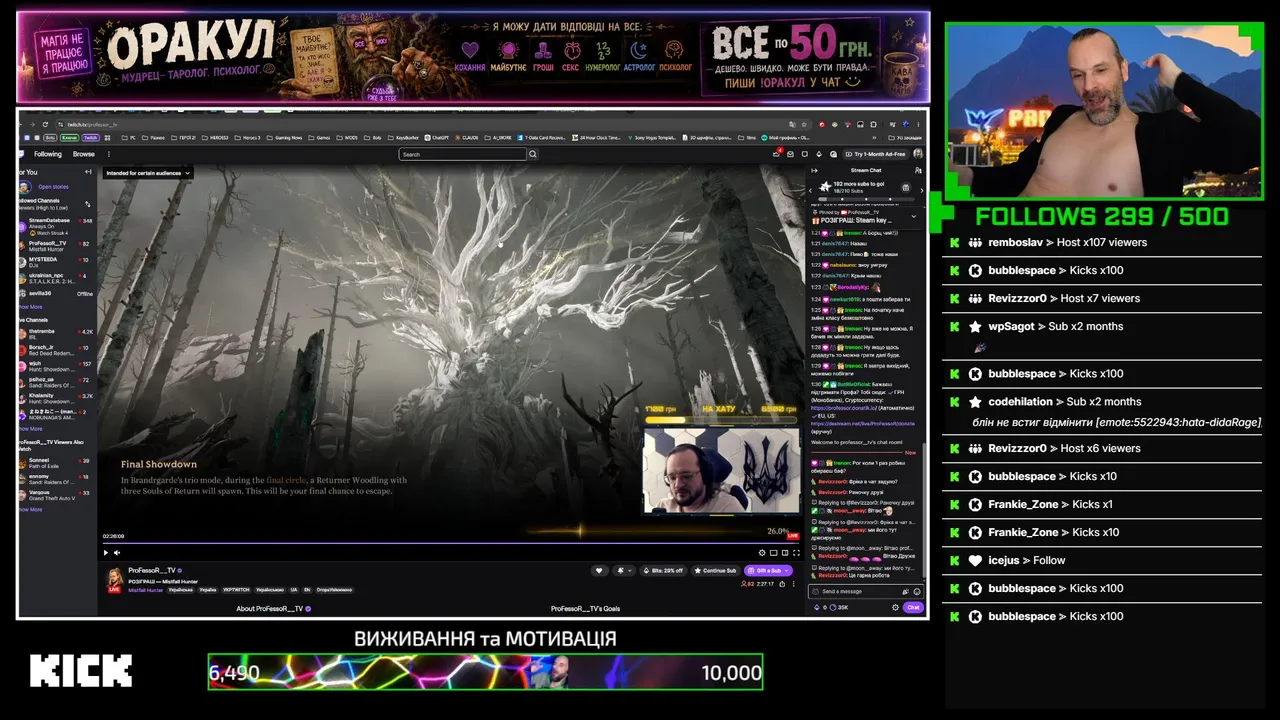Image resolution: width=1280 pixels, height=720 pixels.
Task: Open the browser extensions puzzle icon
Action: coord(874,124)
